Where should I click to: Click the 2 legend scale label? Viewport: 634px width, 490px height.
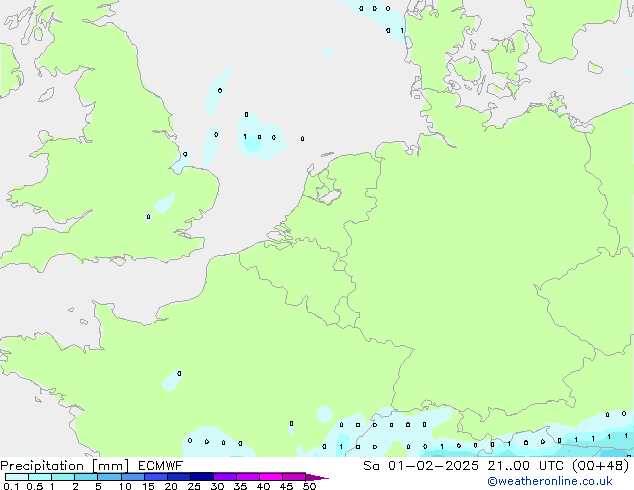click(75, 486)
